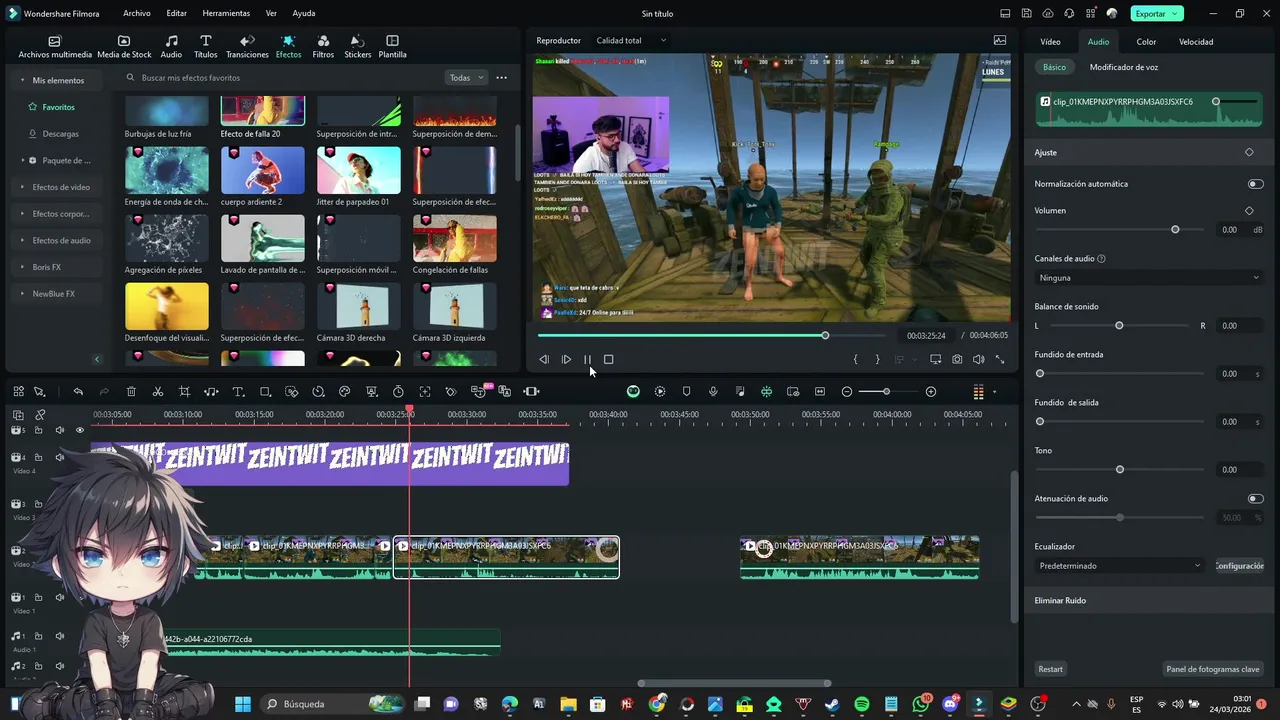Viewport: 1280px width, 720px height.
Task: Select Favoritos in the effects sidebar
Action: tap(58, 107)
